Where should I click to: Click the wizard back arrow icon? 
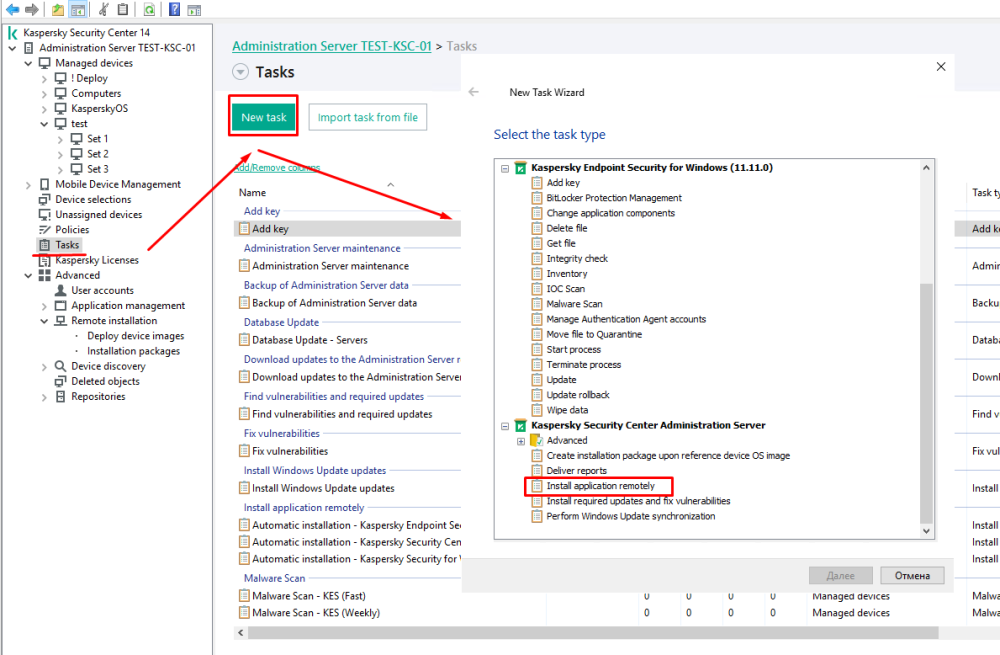(x=474, y=92)
